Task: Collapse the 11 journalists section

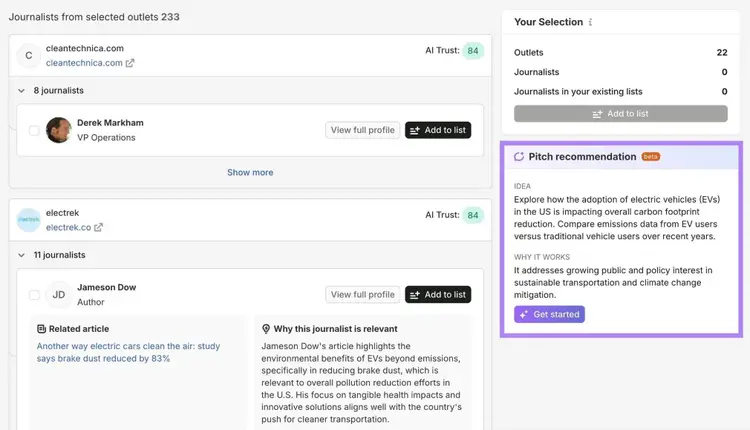Action: click(x=21, y=255)
